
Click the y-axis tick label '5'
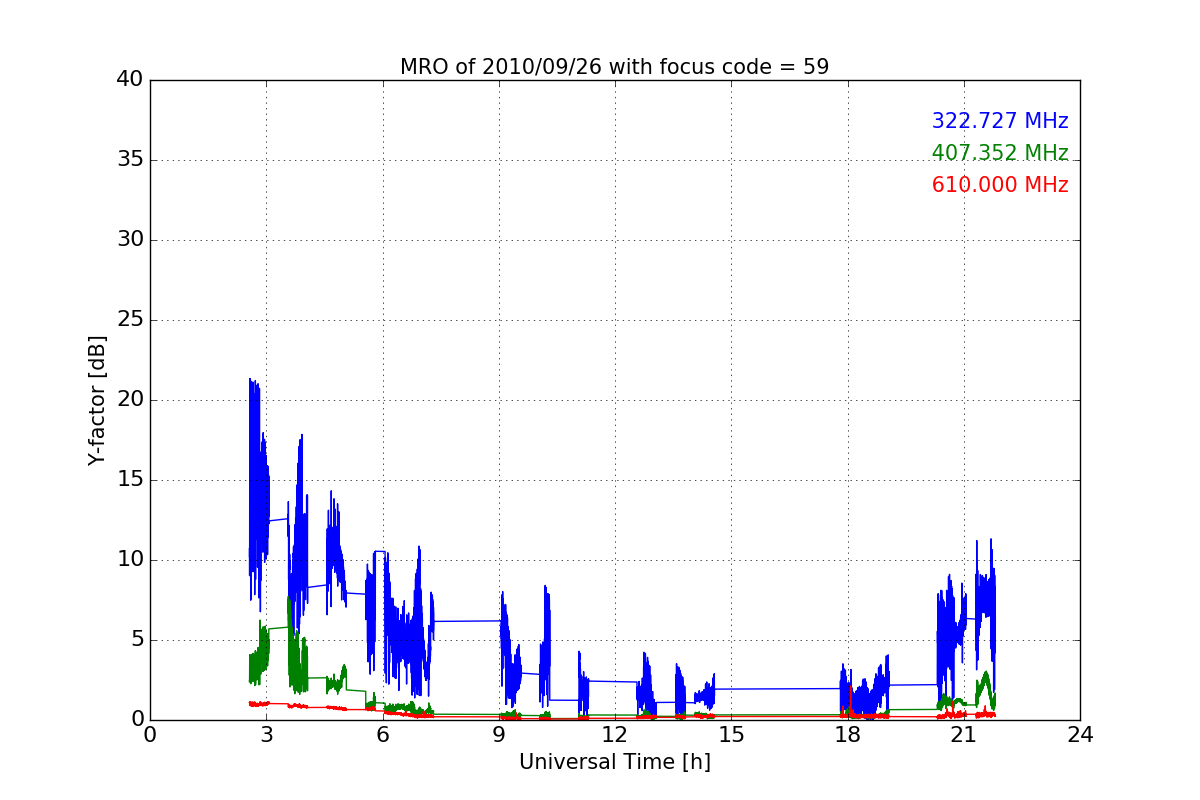point(136,640)
